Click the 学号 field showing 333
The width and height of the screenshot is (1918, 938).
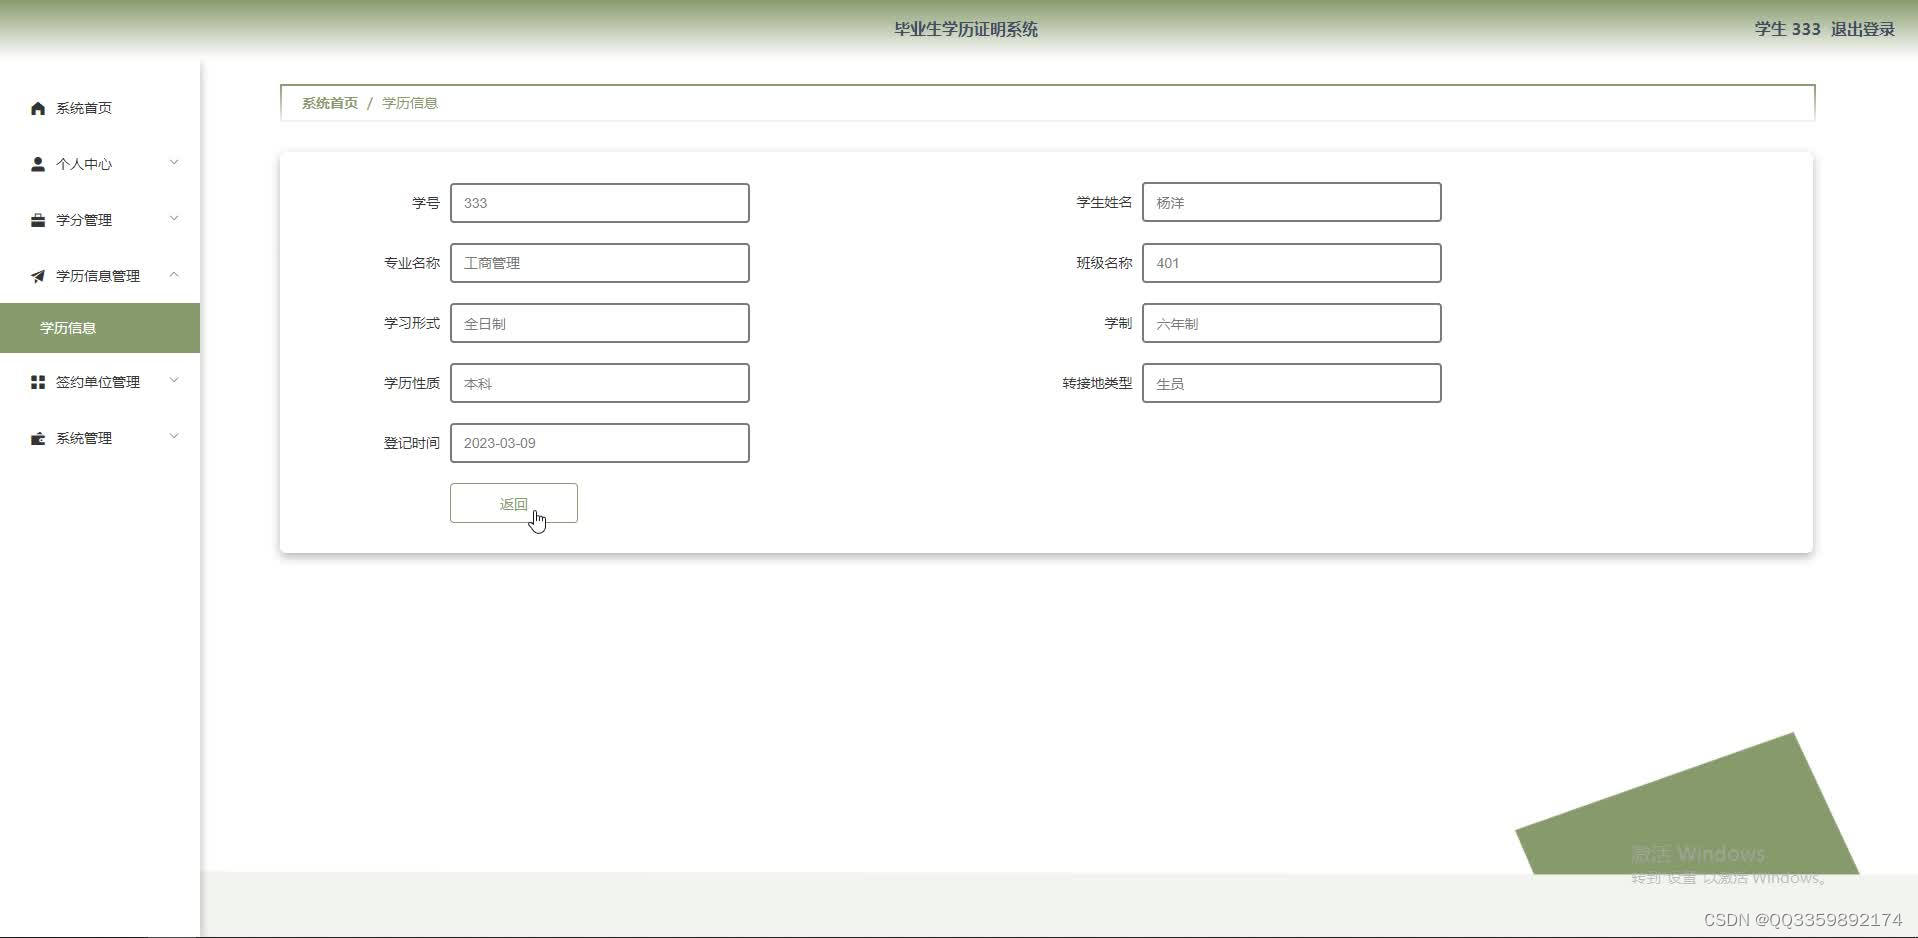pyautogui.click(x=600, y=203)
